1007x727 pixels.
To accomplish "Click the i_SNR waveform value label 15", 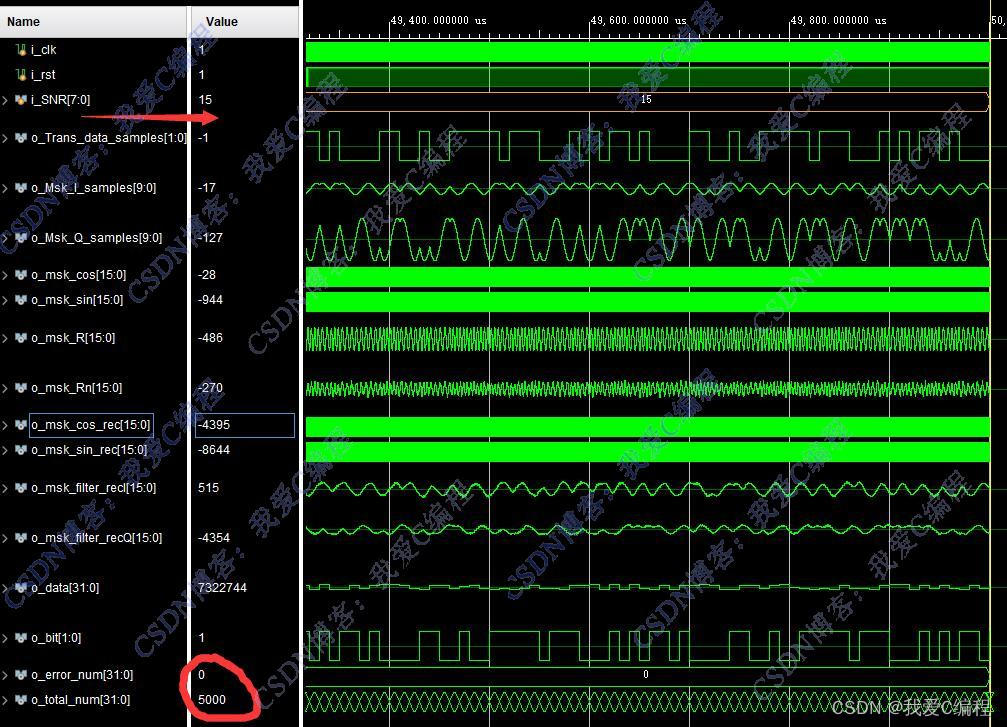I will point(646,100).
